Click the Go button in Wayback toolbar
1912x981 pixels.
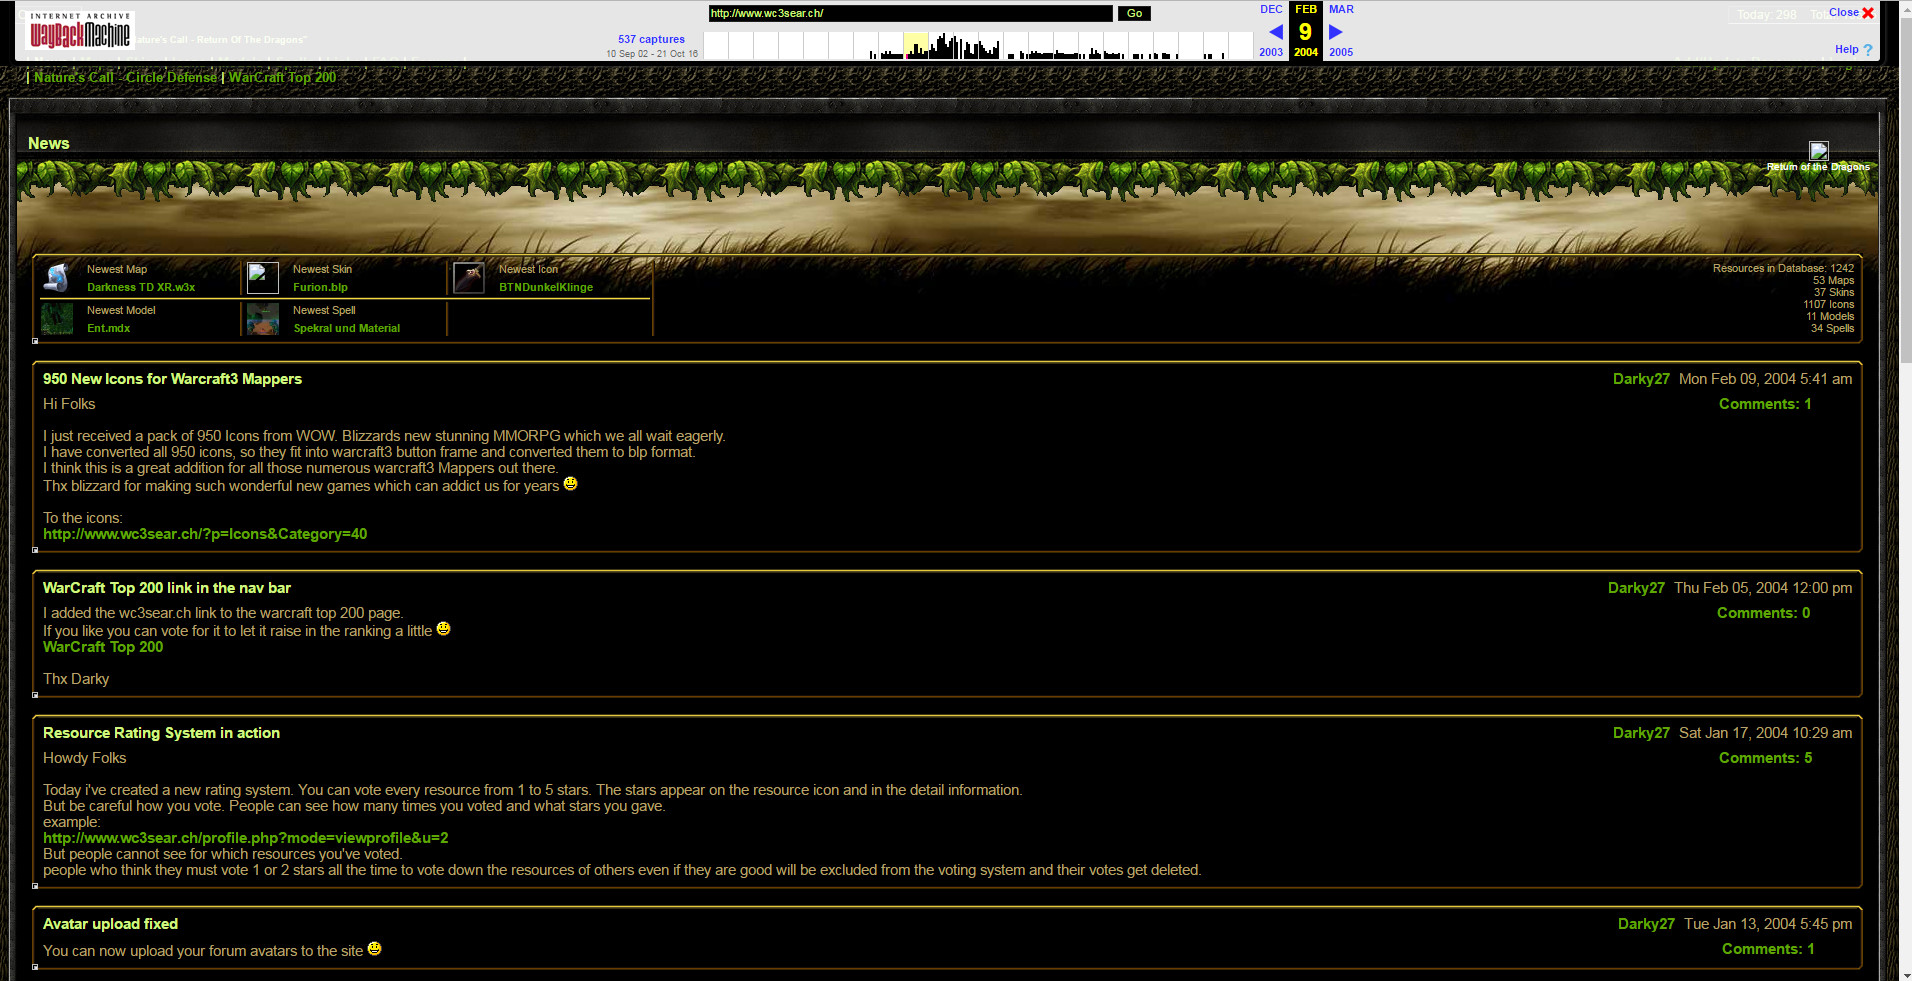click(1134, 13)
